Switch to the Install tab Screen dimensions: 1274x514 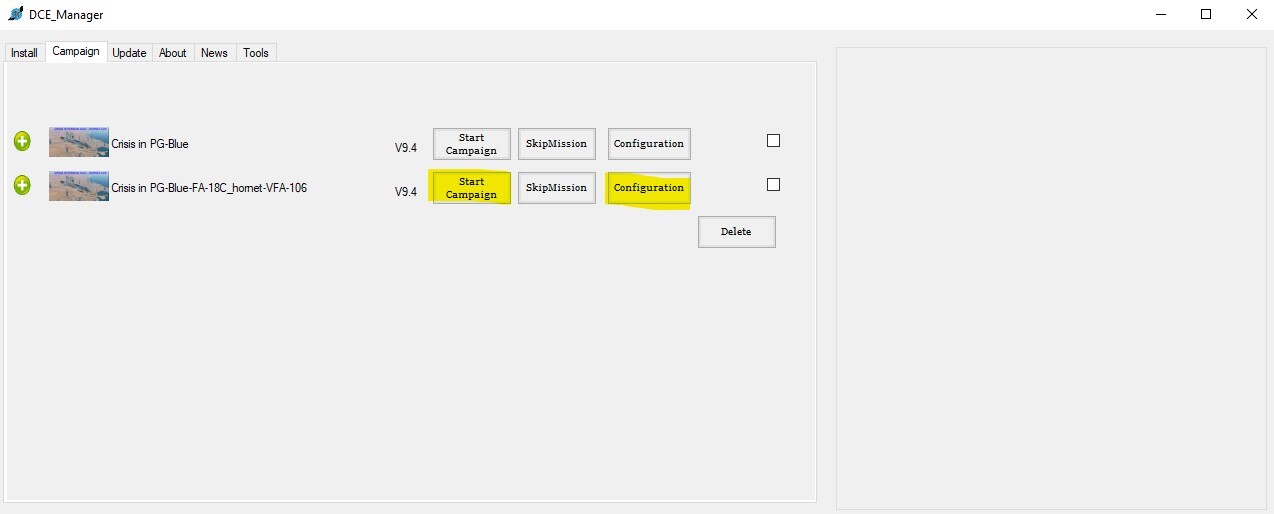coord(25,53)
